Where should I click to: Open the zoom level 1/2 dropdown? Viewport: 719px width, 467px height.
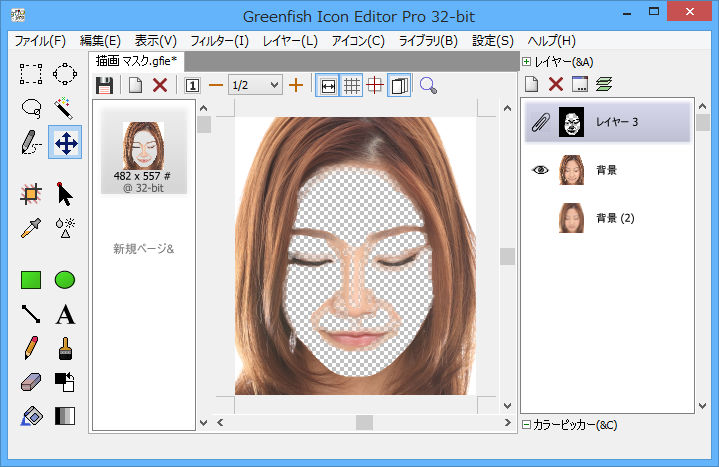(275, 85)
